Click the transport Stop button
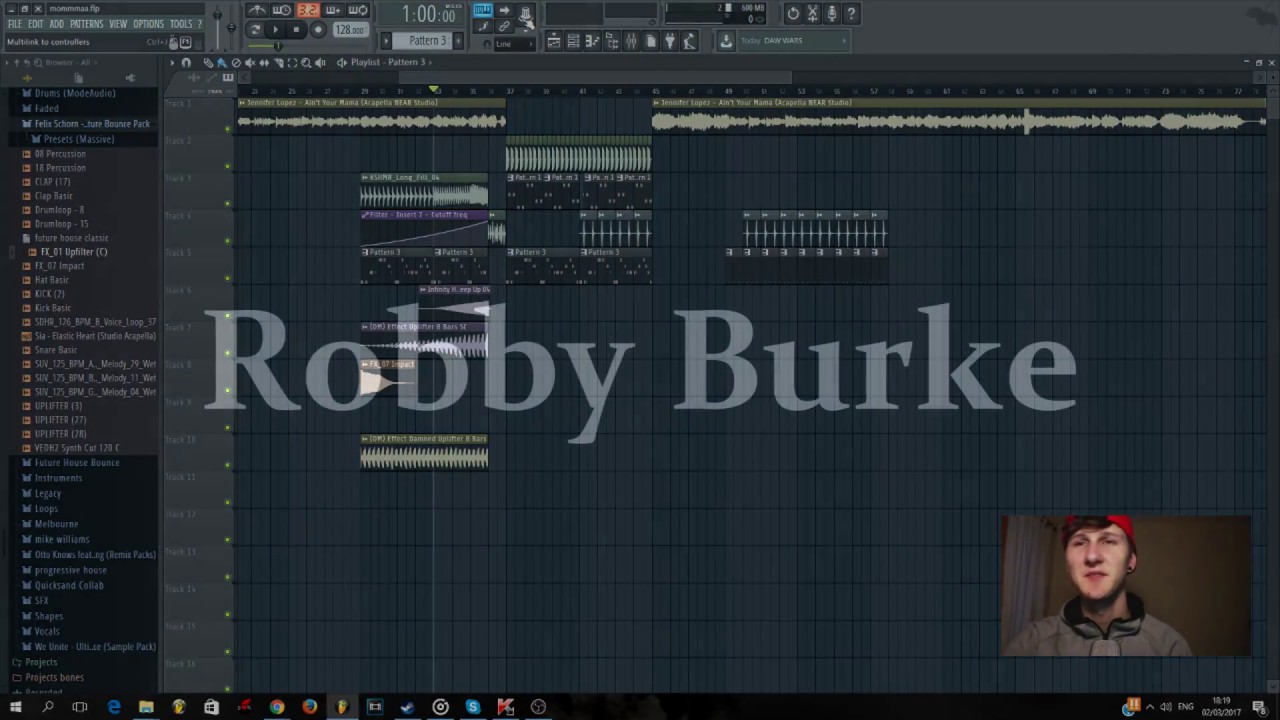The height and width of the screenshot is (720, 1280). (x=296, y=30)
